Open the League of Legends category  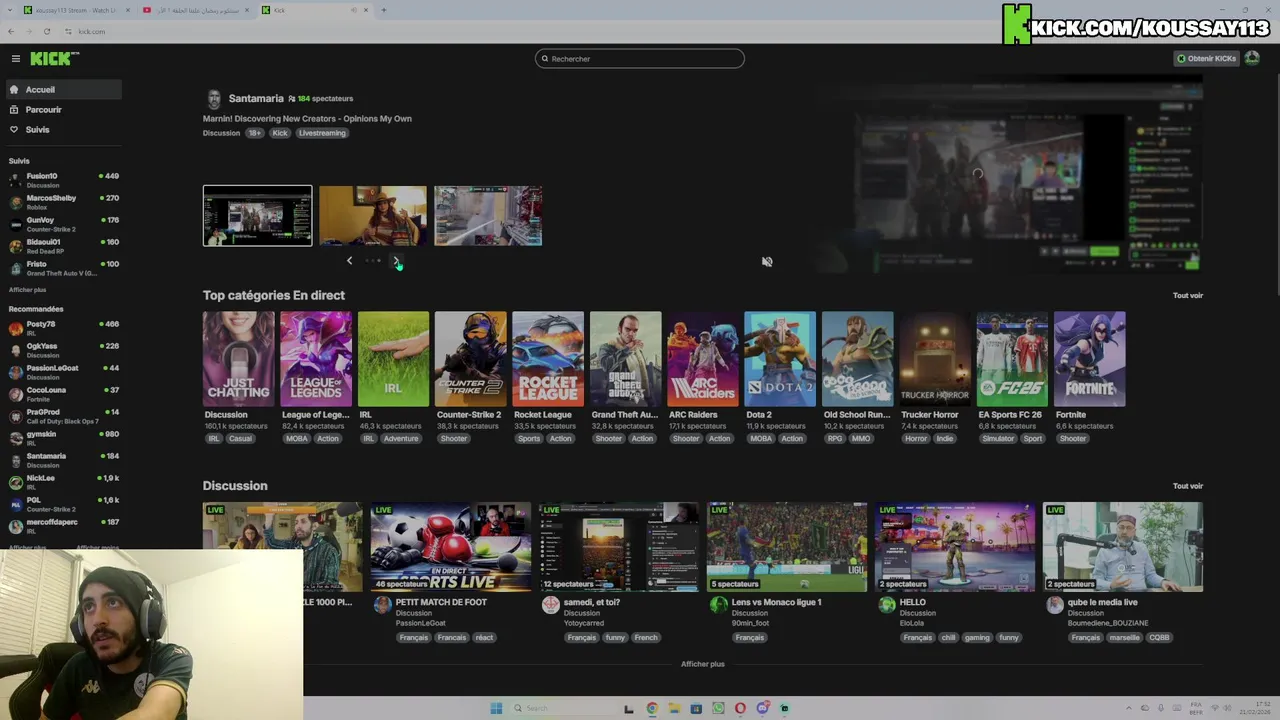316,359
